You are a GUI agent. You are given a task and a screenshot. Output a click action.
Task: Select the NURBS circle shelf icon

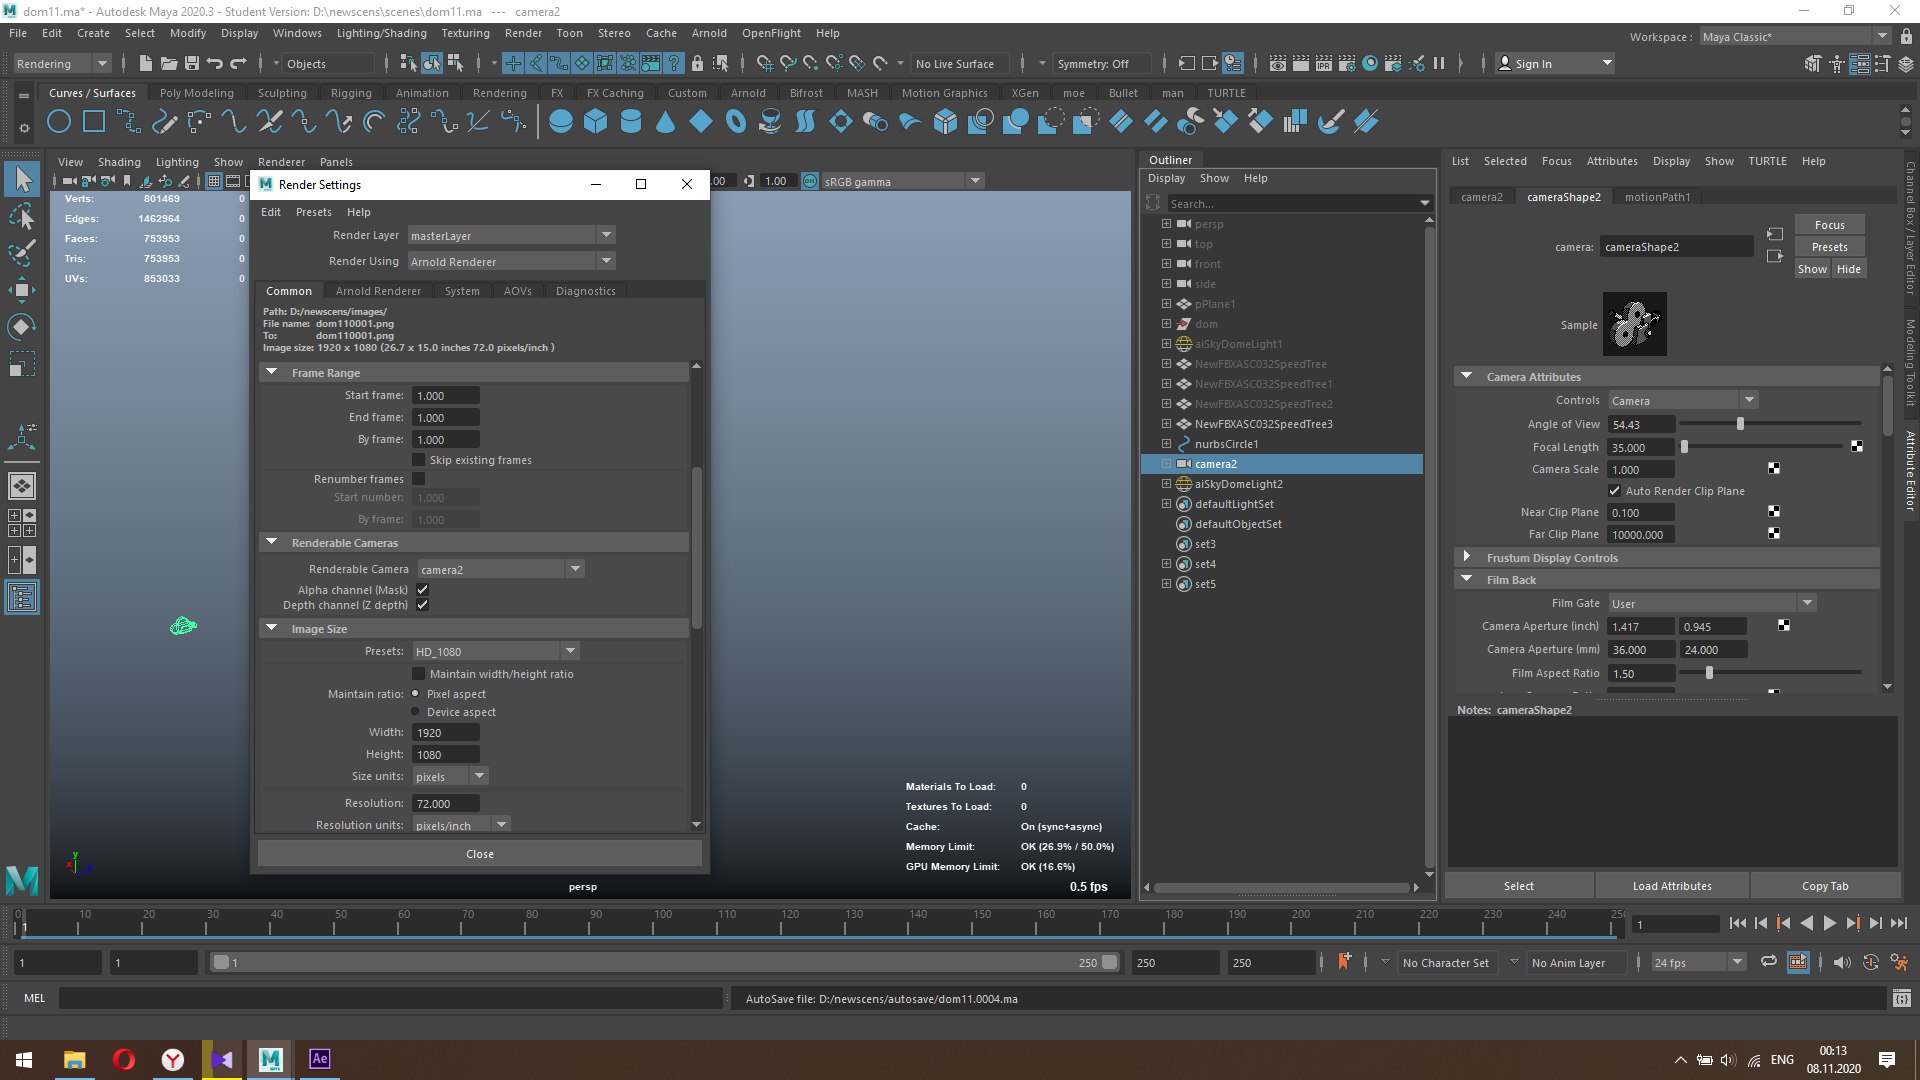click(59, 122)
